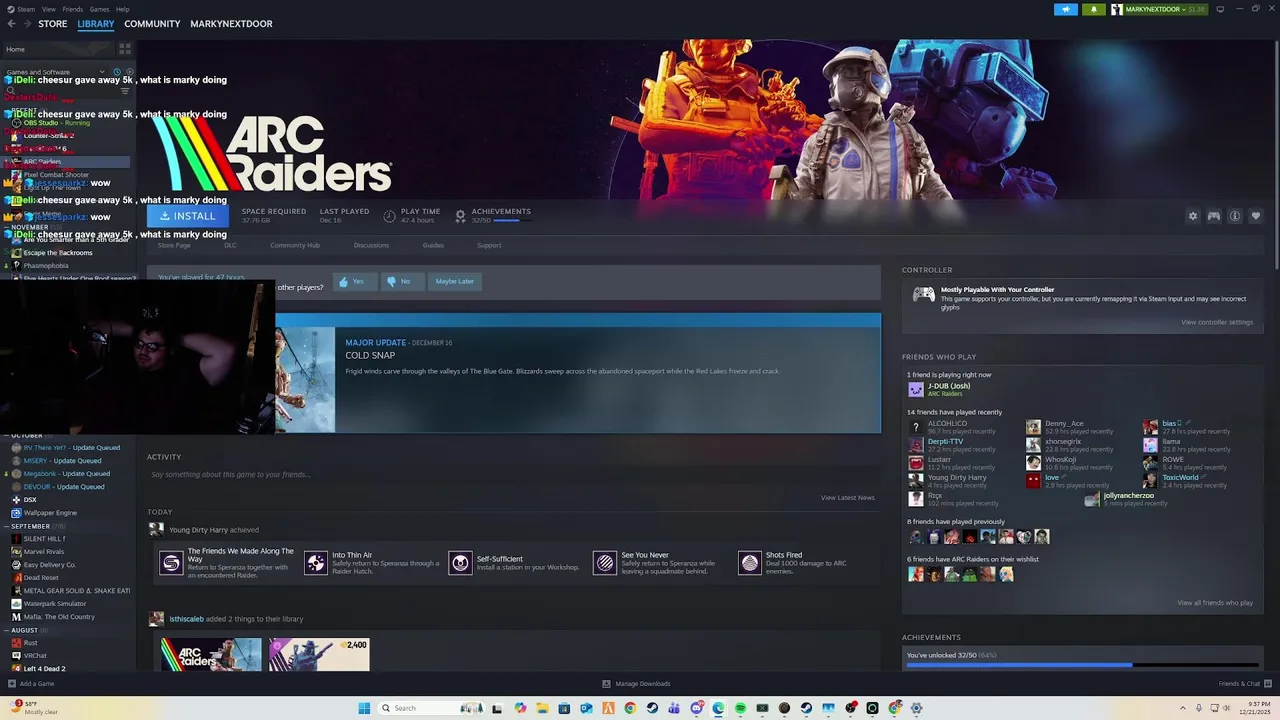Viewport: 1280px width, 720px height.
Task: Open the Community Hub game link
Action: click(294, 245)
